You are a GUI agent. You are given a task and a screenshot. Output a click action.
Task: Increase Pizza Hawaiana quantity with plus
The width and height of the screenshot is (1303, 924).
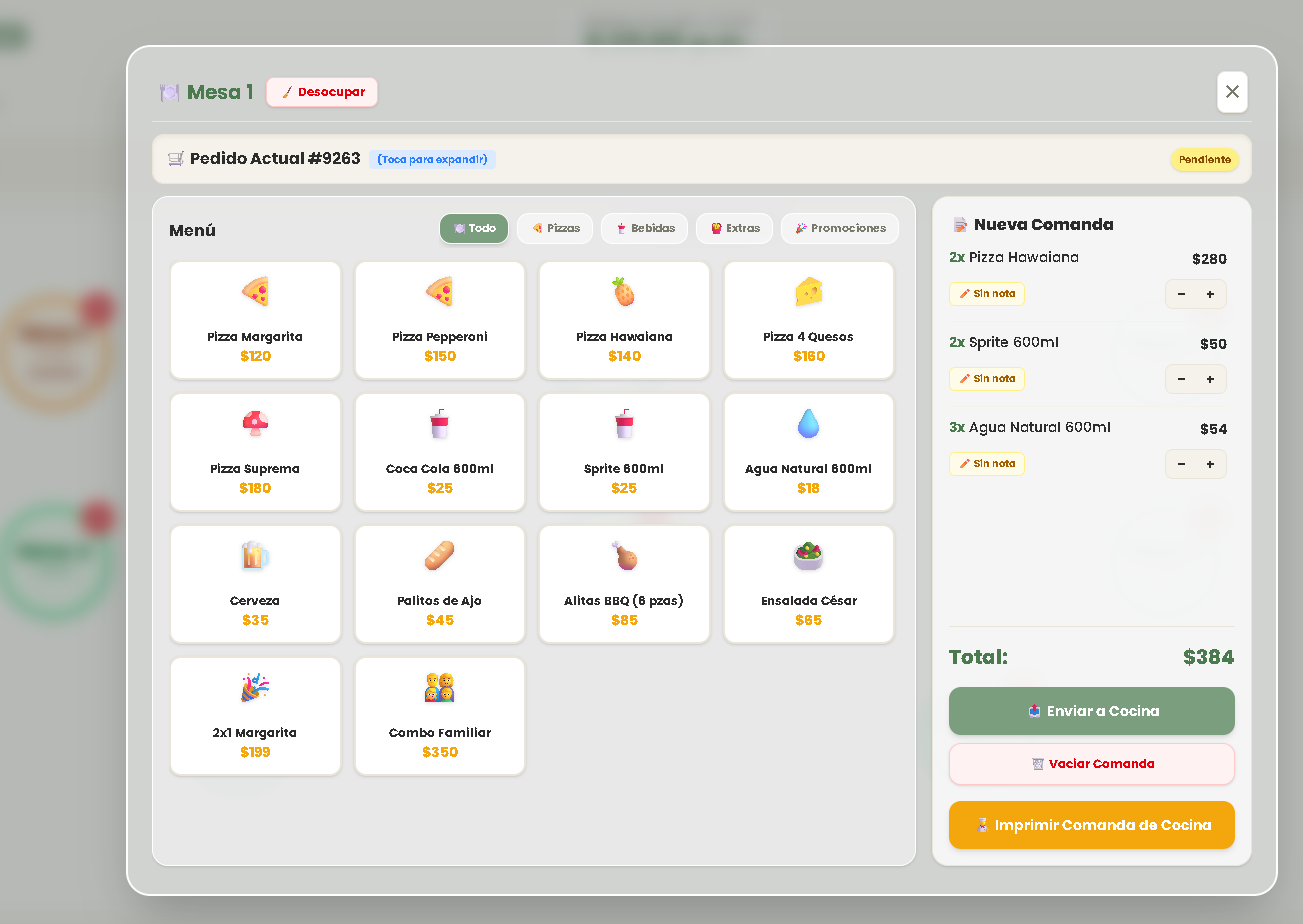coord(1210,294)
